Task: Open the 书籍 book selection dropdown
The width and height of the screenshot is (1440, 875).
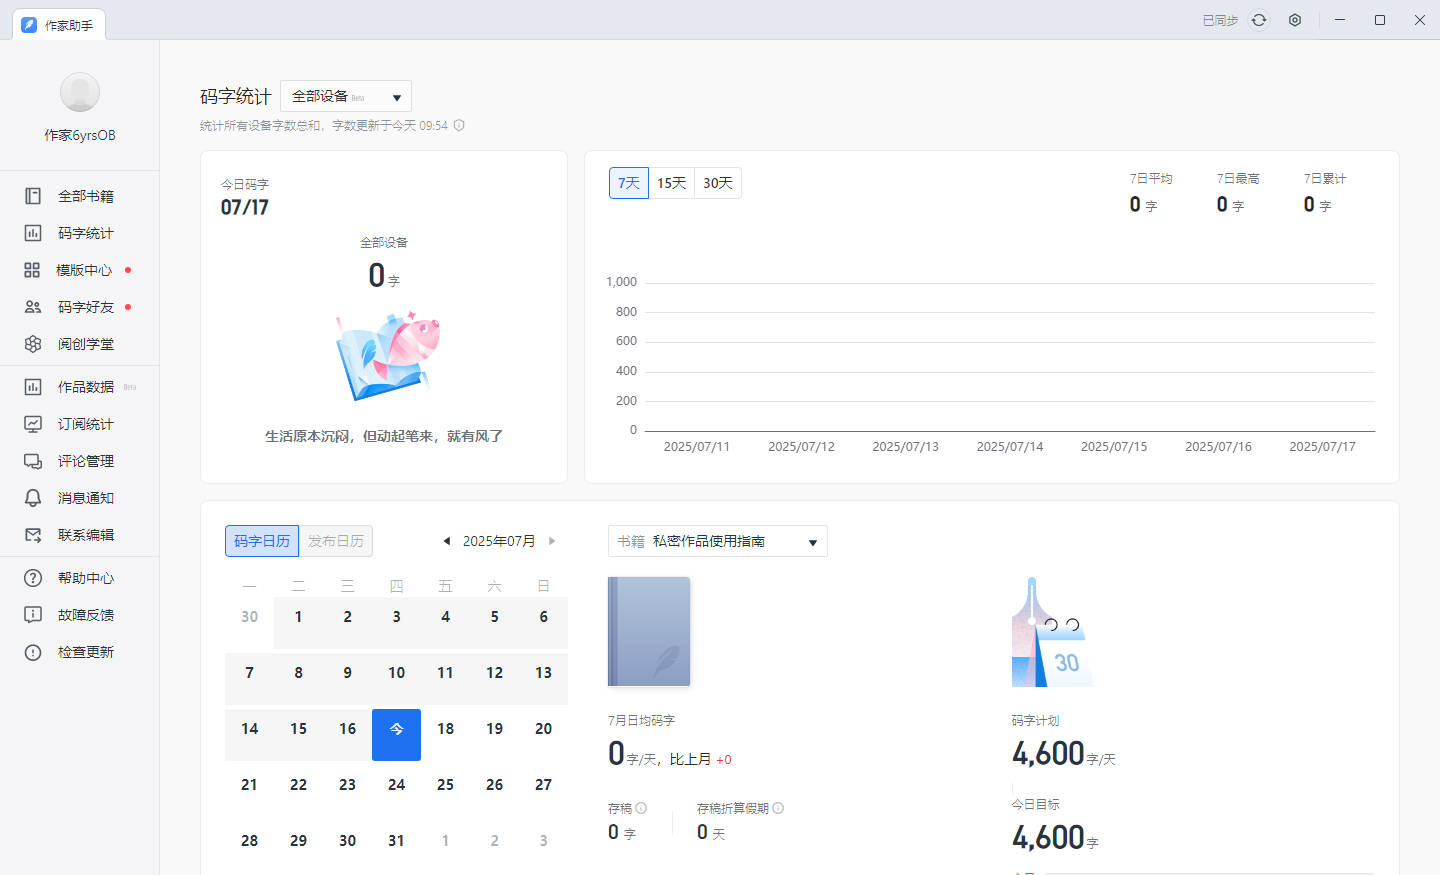Action: coord(717,541)
